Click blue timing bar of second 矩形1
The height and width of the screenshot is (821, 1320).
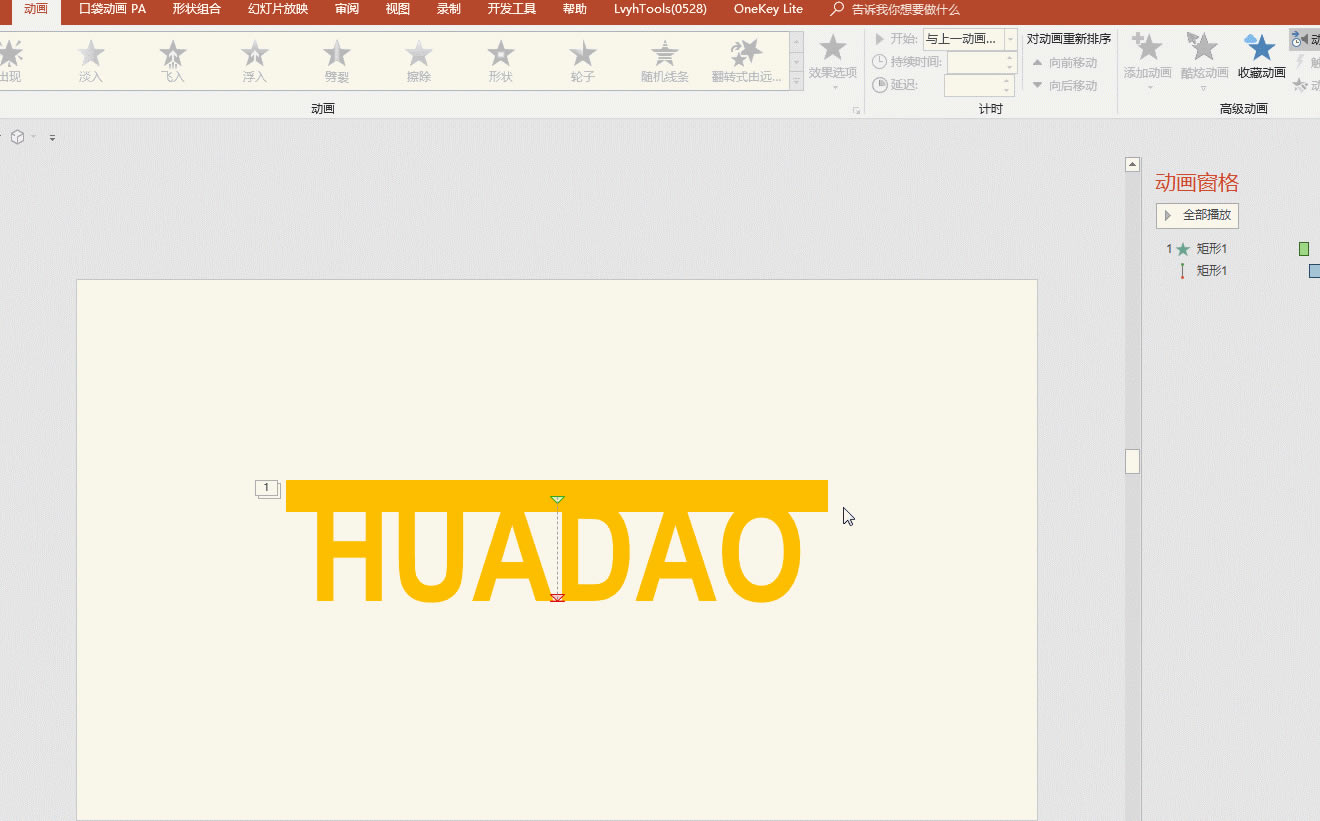coord(1314,271)
